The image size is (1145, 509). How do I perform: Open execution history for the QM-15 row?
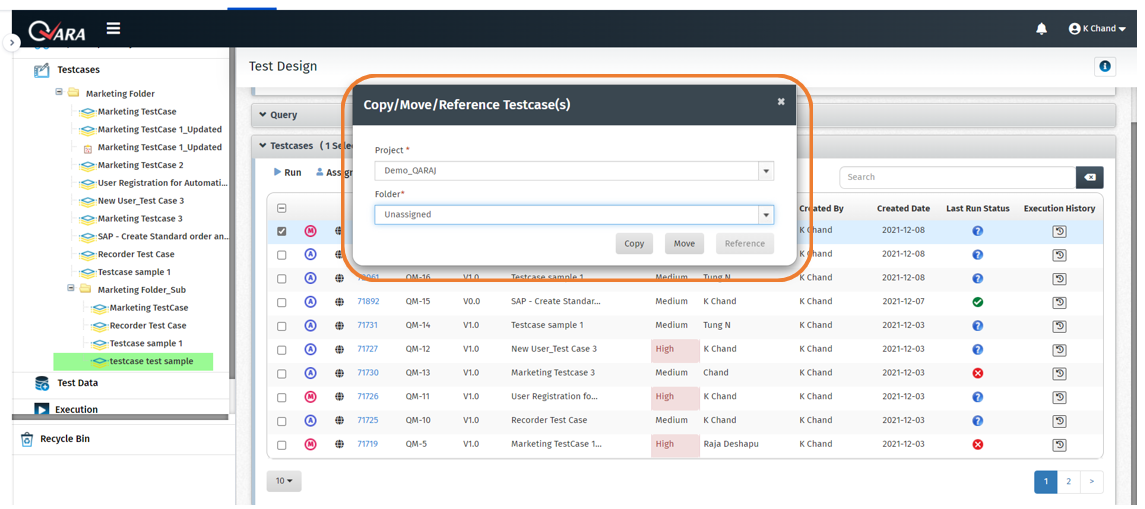point(1059,302)
